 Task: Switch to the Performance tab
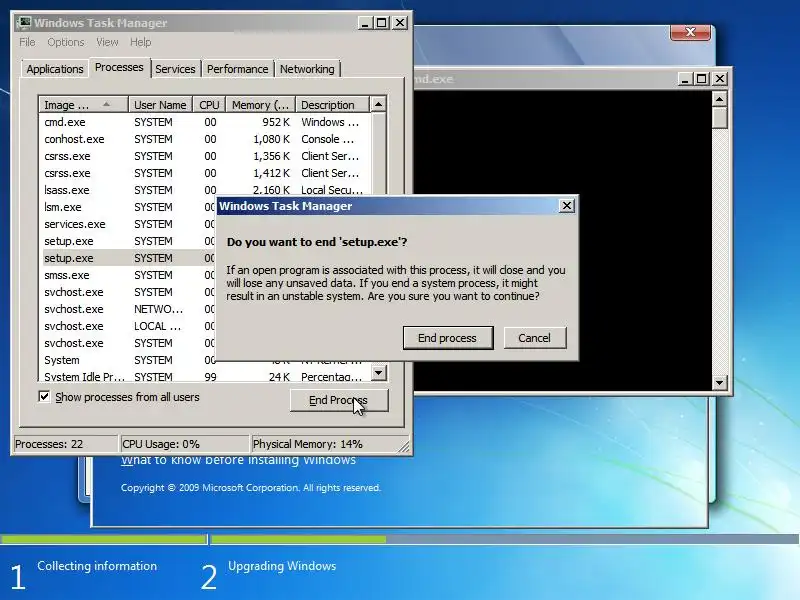pyautogui.click(x=237, y=69)
